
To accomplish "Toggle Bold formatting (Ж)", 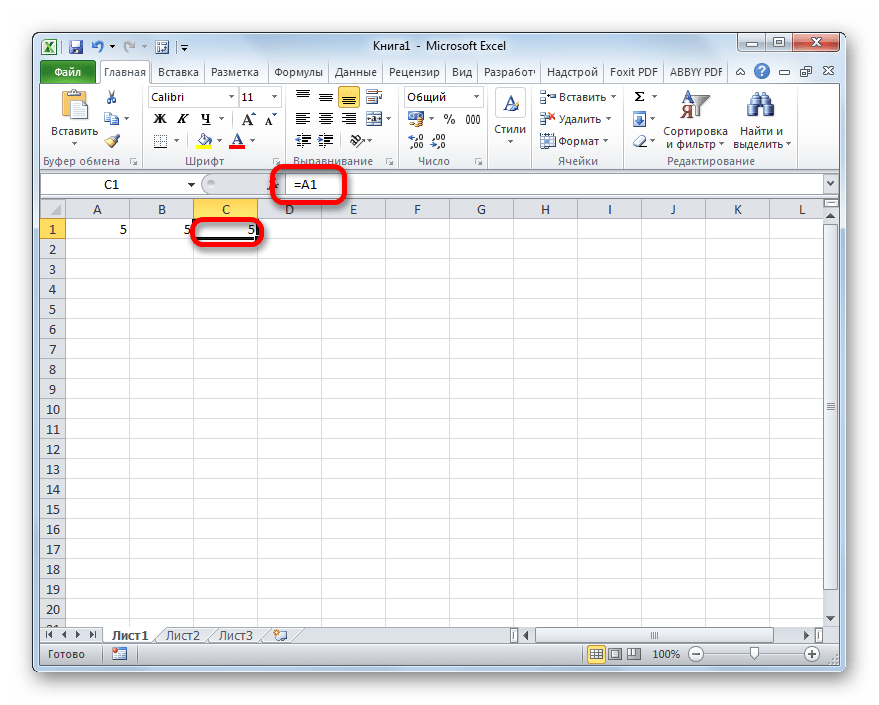I will click(x=160, y=119).
